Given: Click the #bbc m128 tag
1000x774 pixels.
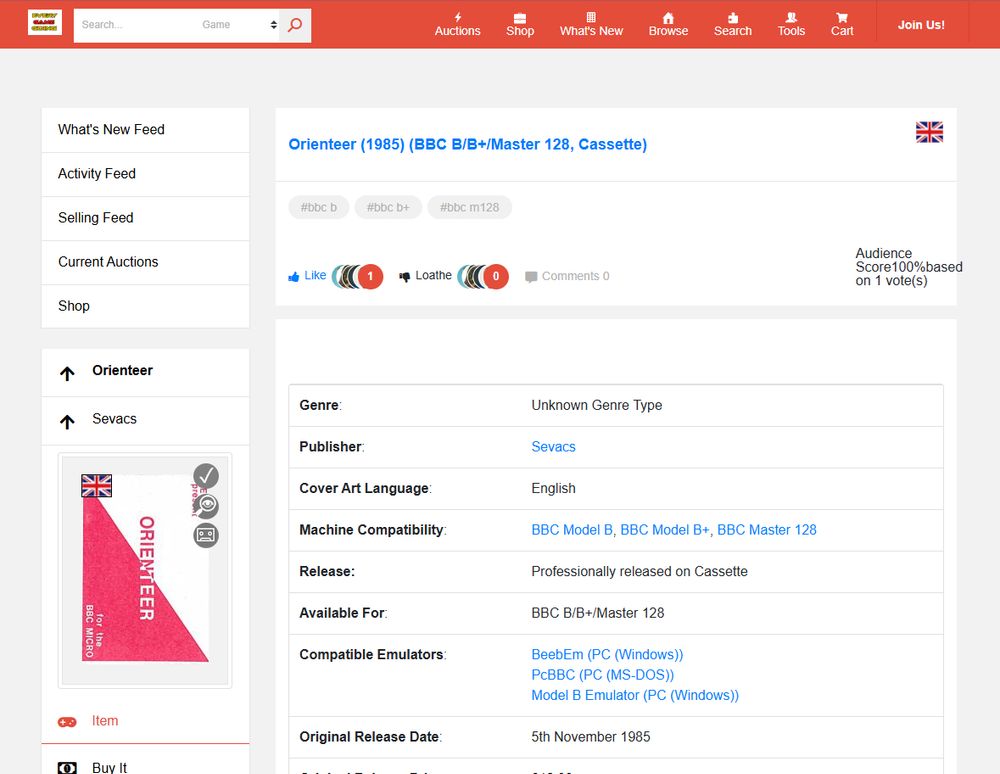Looking at the screenshot, I should 469,207.
